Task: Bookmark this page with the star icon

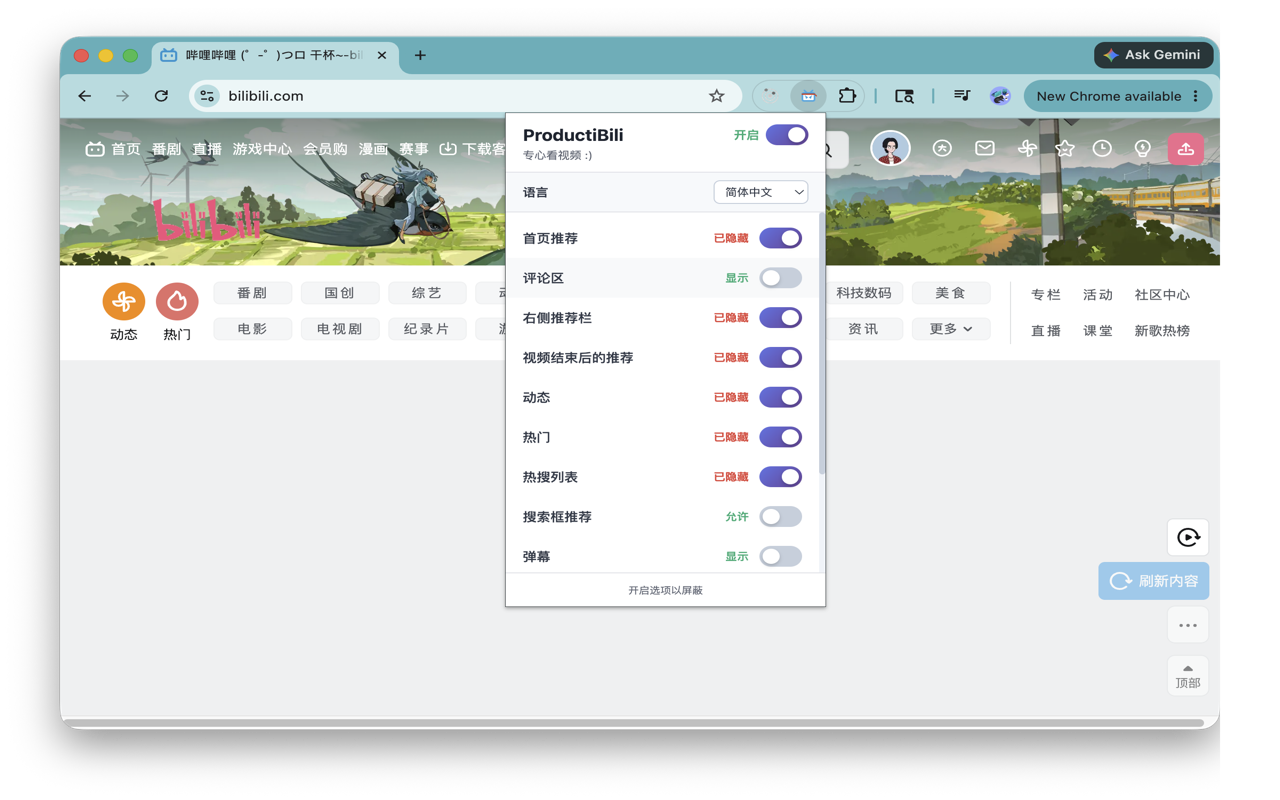Action: tap(716, 96)
